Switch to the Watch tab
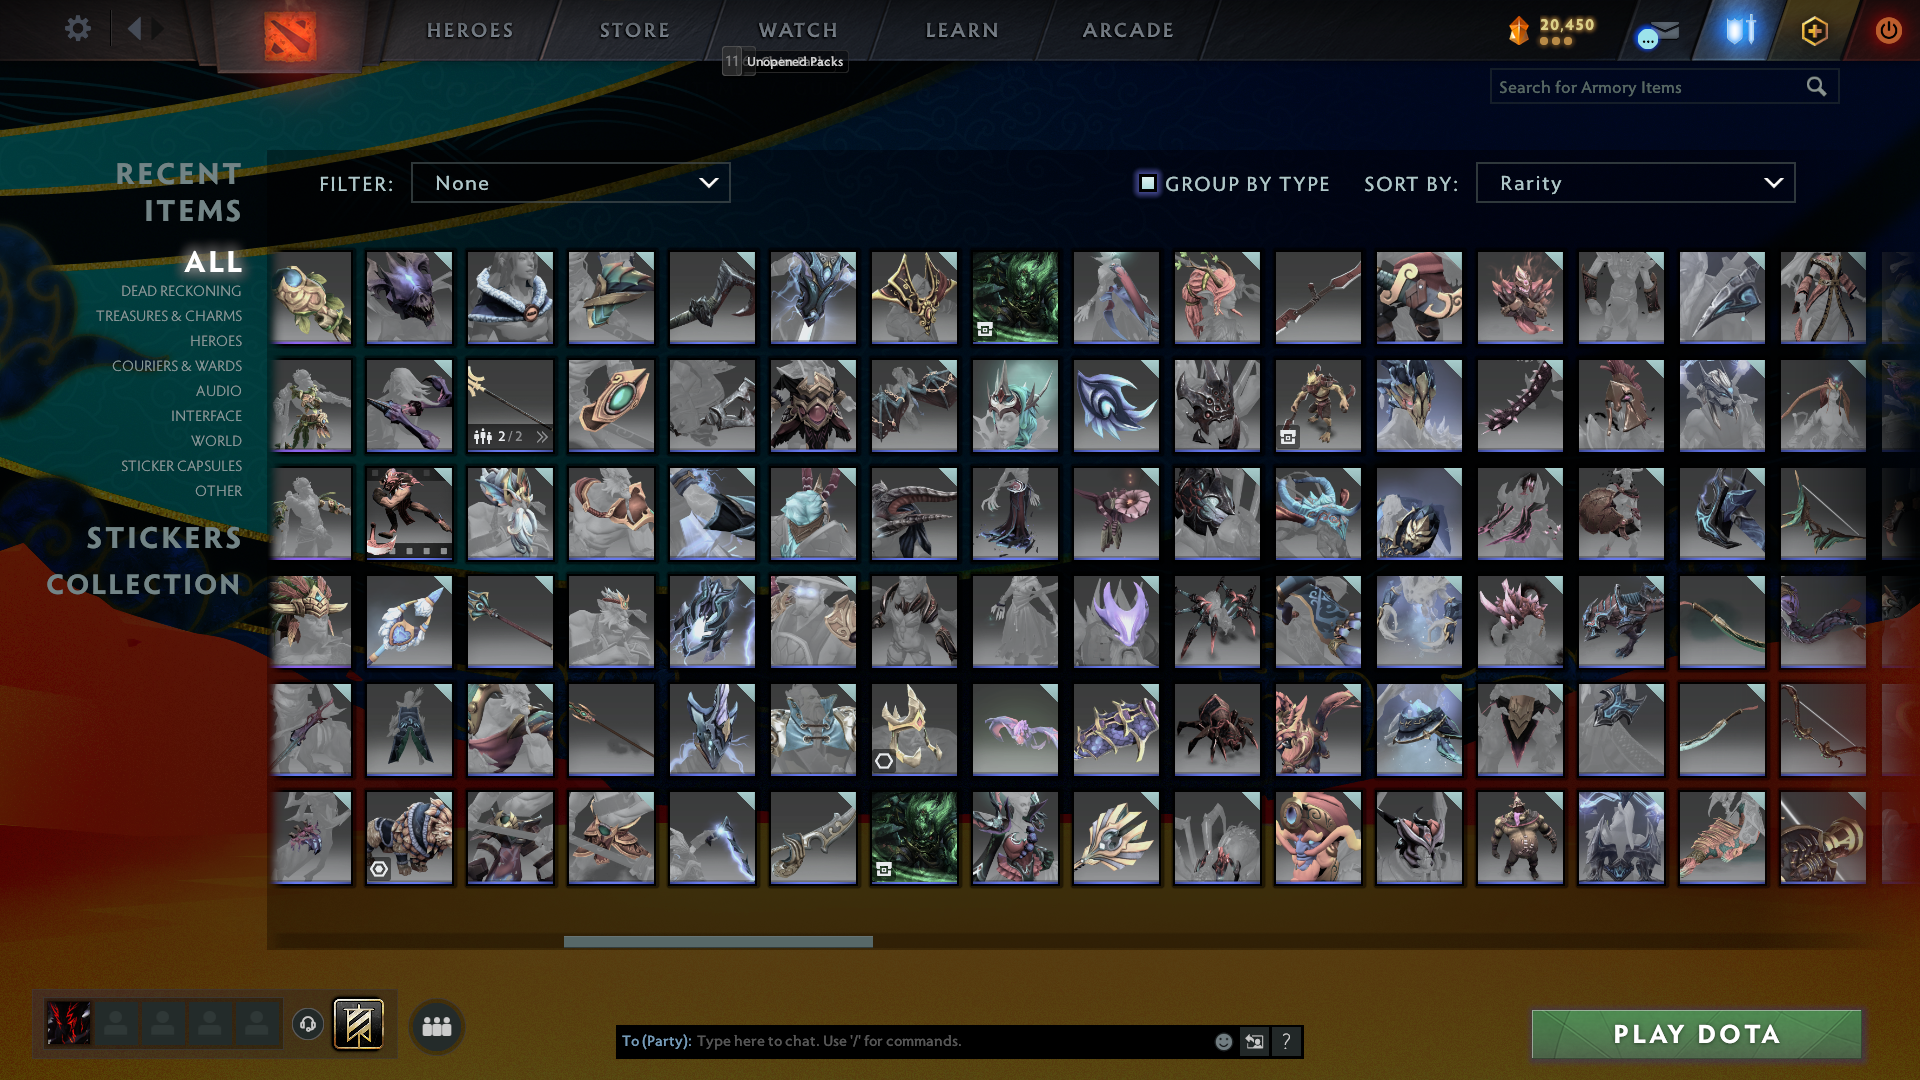The image size is (1920, 1080). (x=797, y=30)
